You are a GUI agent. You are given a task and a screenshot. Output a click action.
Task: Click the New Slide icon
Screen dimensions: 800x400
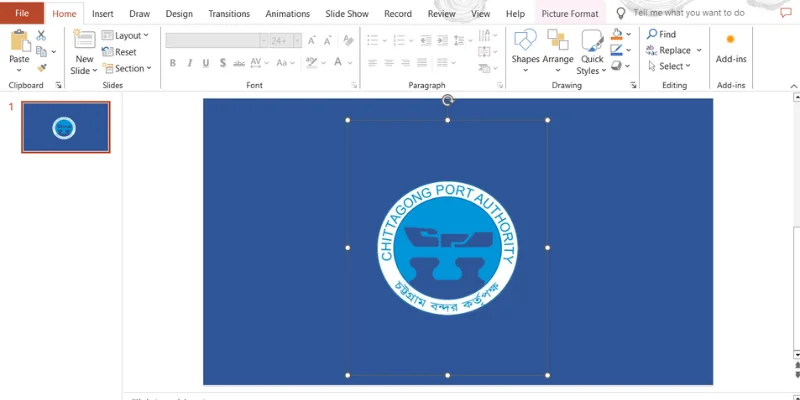click(x=85, y=39)
